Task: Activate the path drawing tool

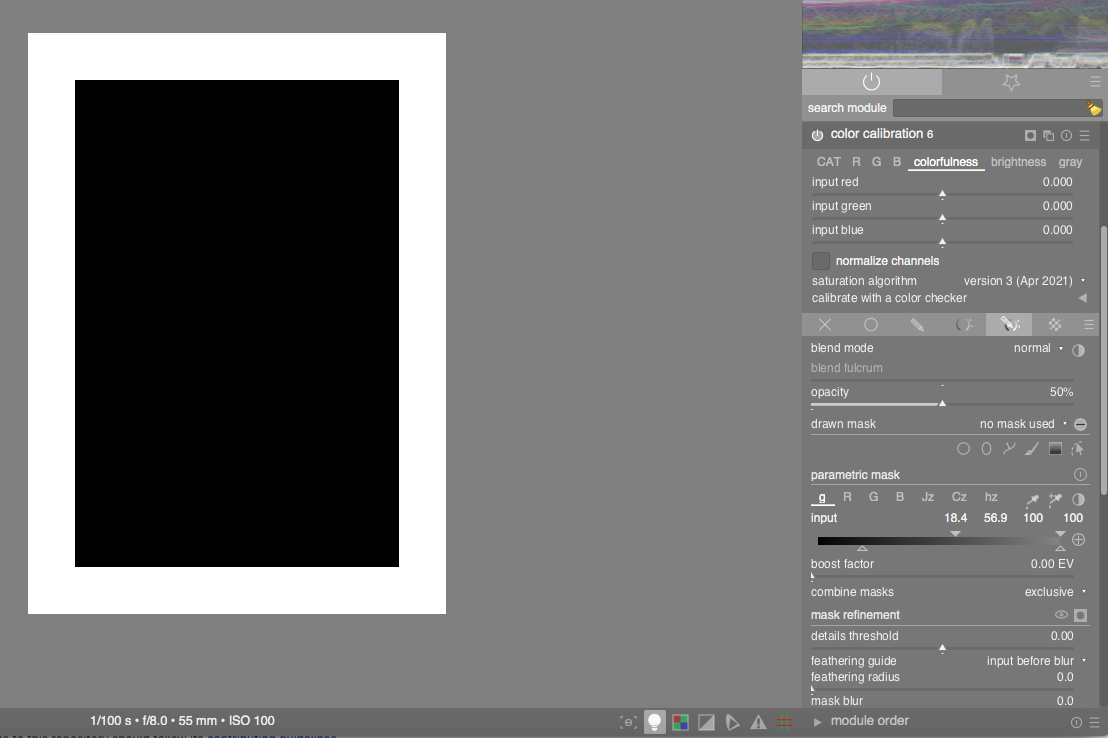Action: pyautogui.click(x=1009, y=448)
